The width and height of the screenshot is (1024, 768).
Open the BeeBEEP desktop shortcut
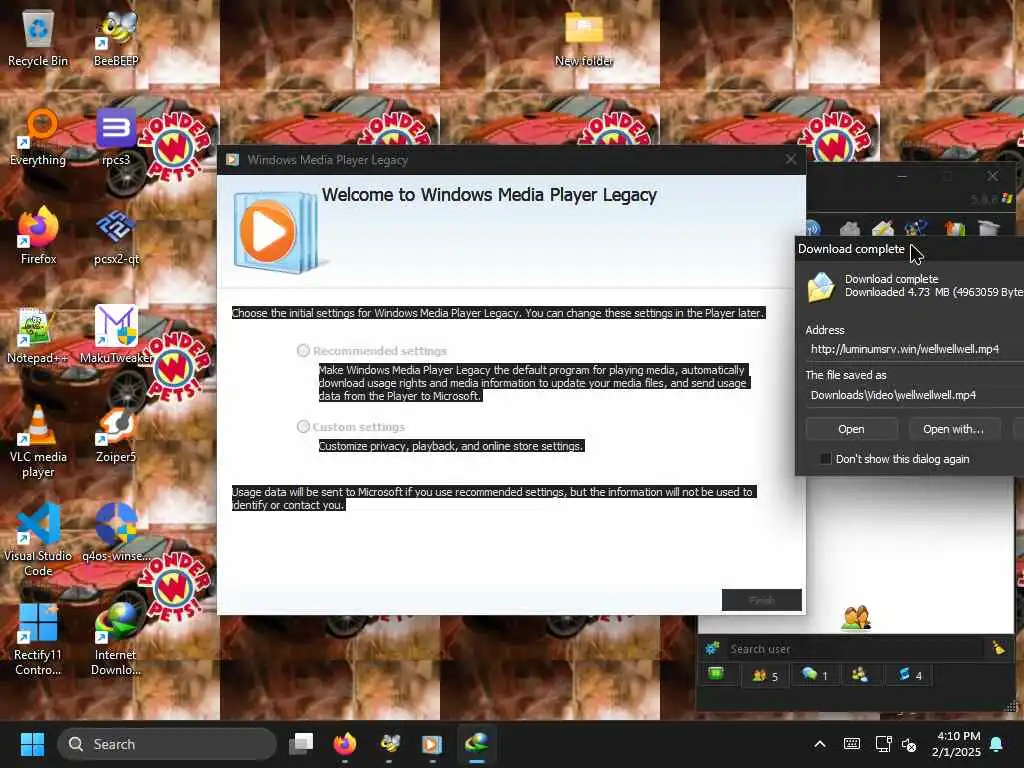pyautogui.click(x=116, y=39)
